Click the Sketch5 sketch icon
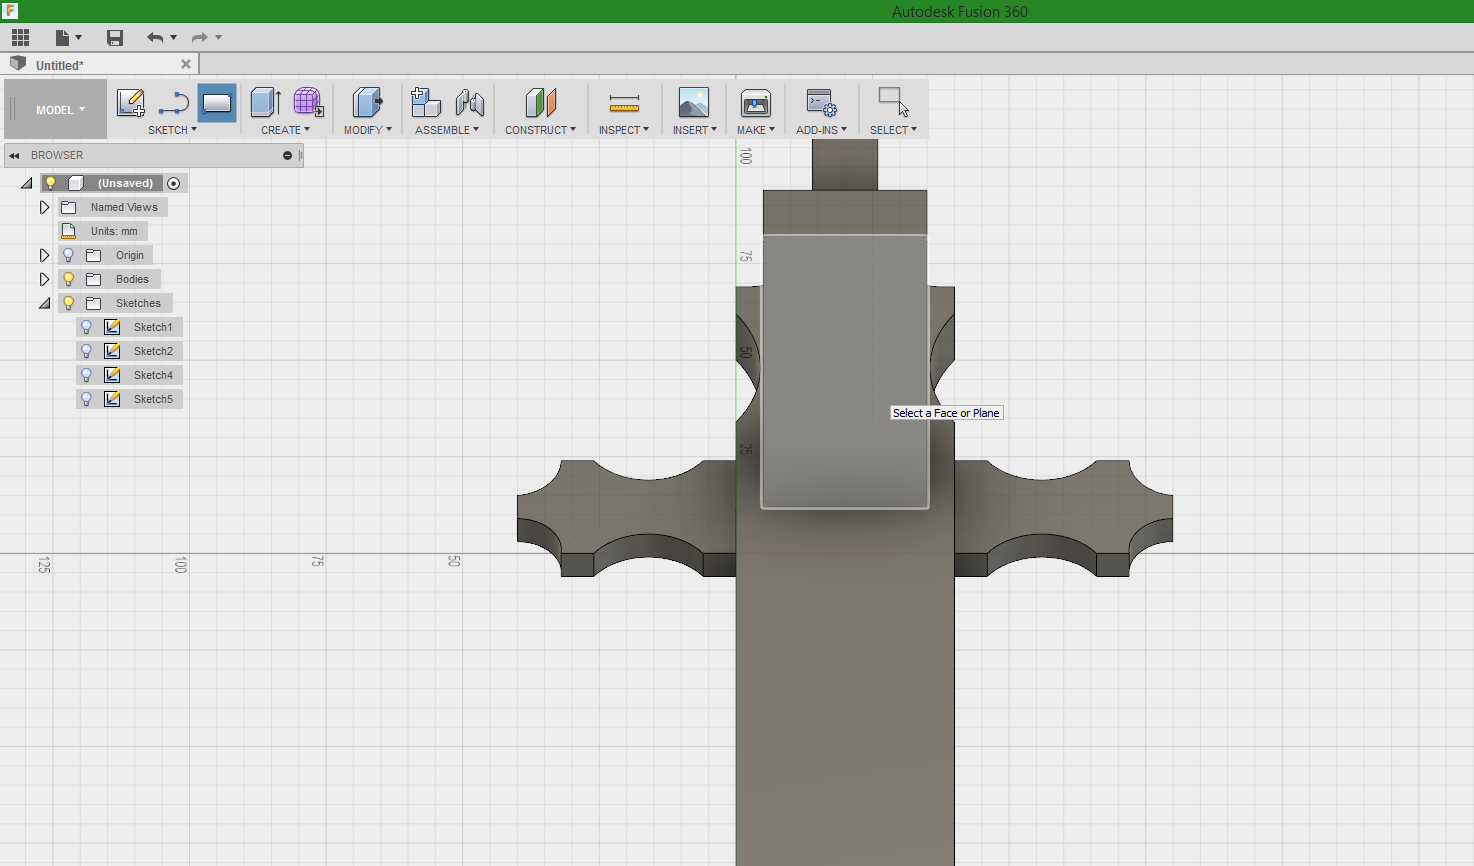Viewport: 1474px width, 866px height. tap(113, 399)
